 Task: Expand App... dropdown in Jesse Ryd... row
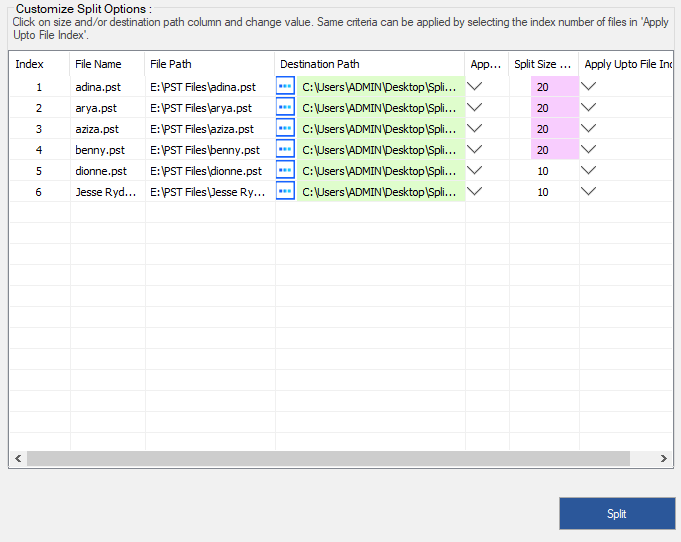click(x=475, y=191)
